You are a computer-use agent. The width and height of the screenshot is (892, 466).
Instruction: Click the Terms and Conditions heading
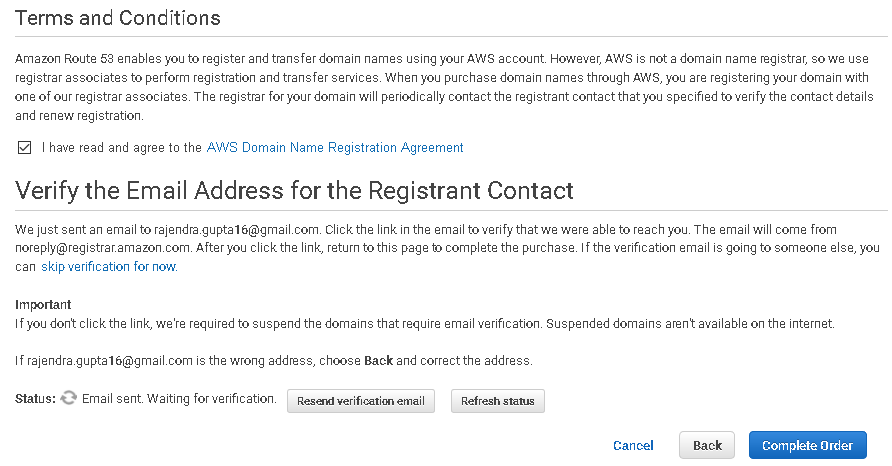point(118,18)
